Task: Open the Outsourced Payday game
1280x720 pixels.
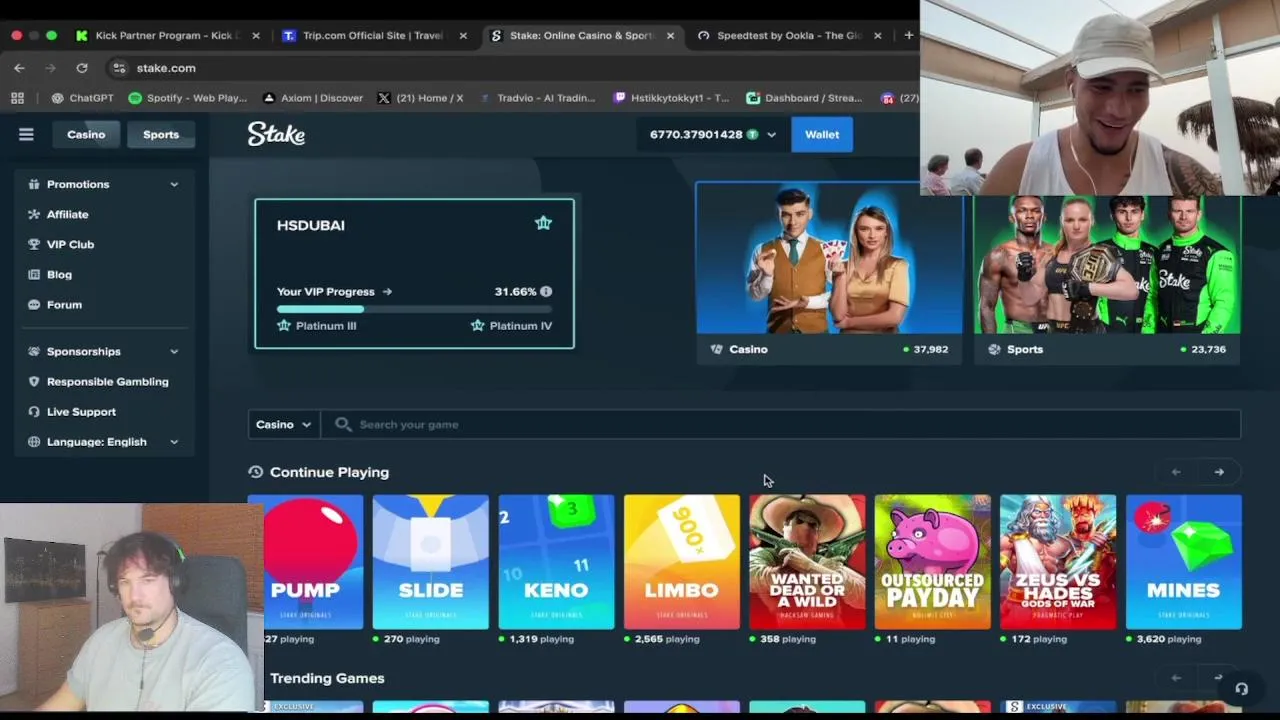Action: pyautogui.click(x=933, y=562)
